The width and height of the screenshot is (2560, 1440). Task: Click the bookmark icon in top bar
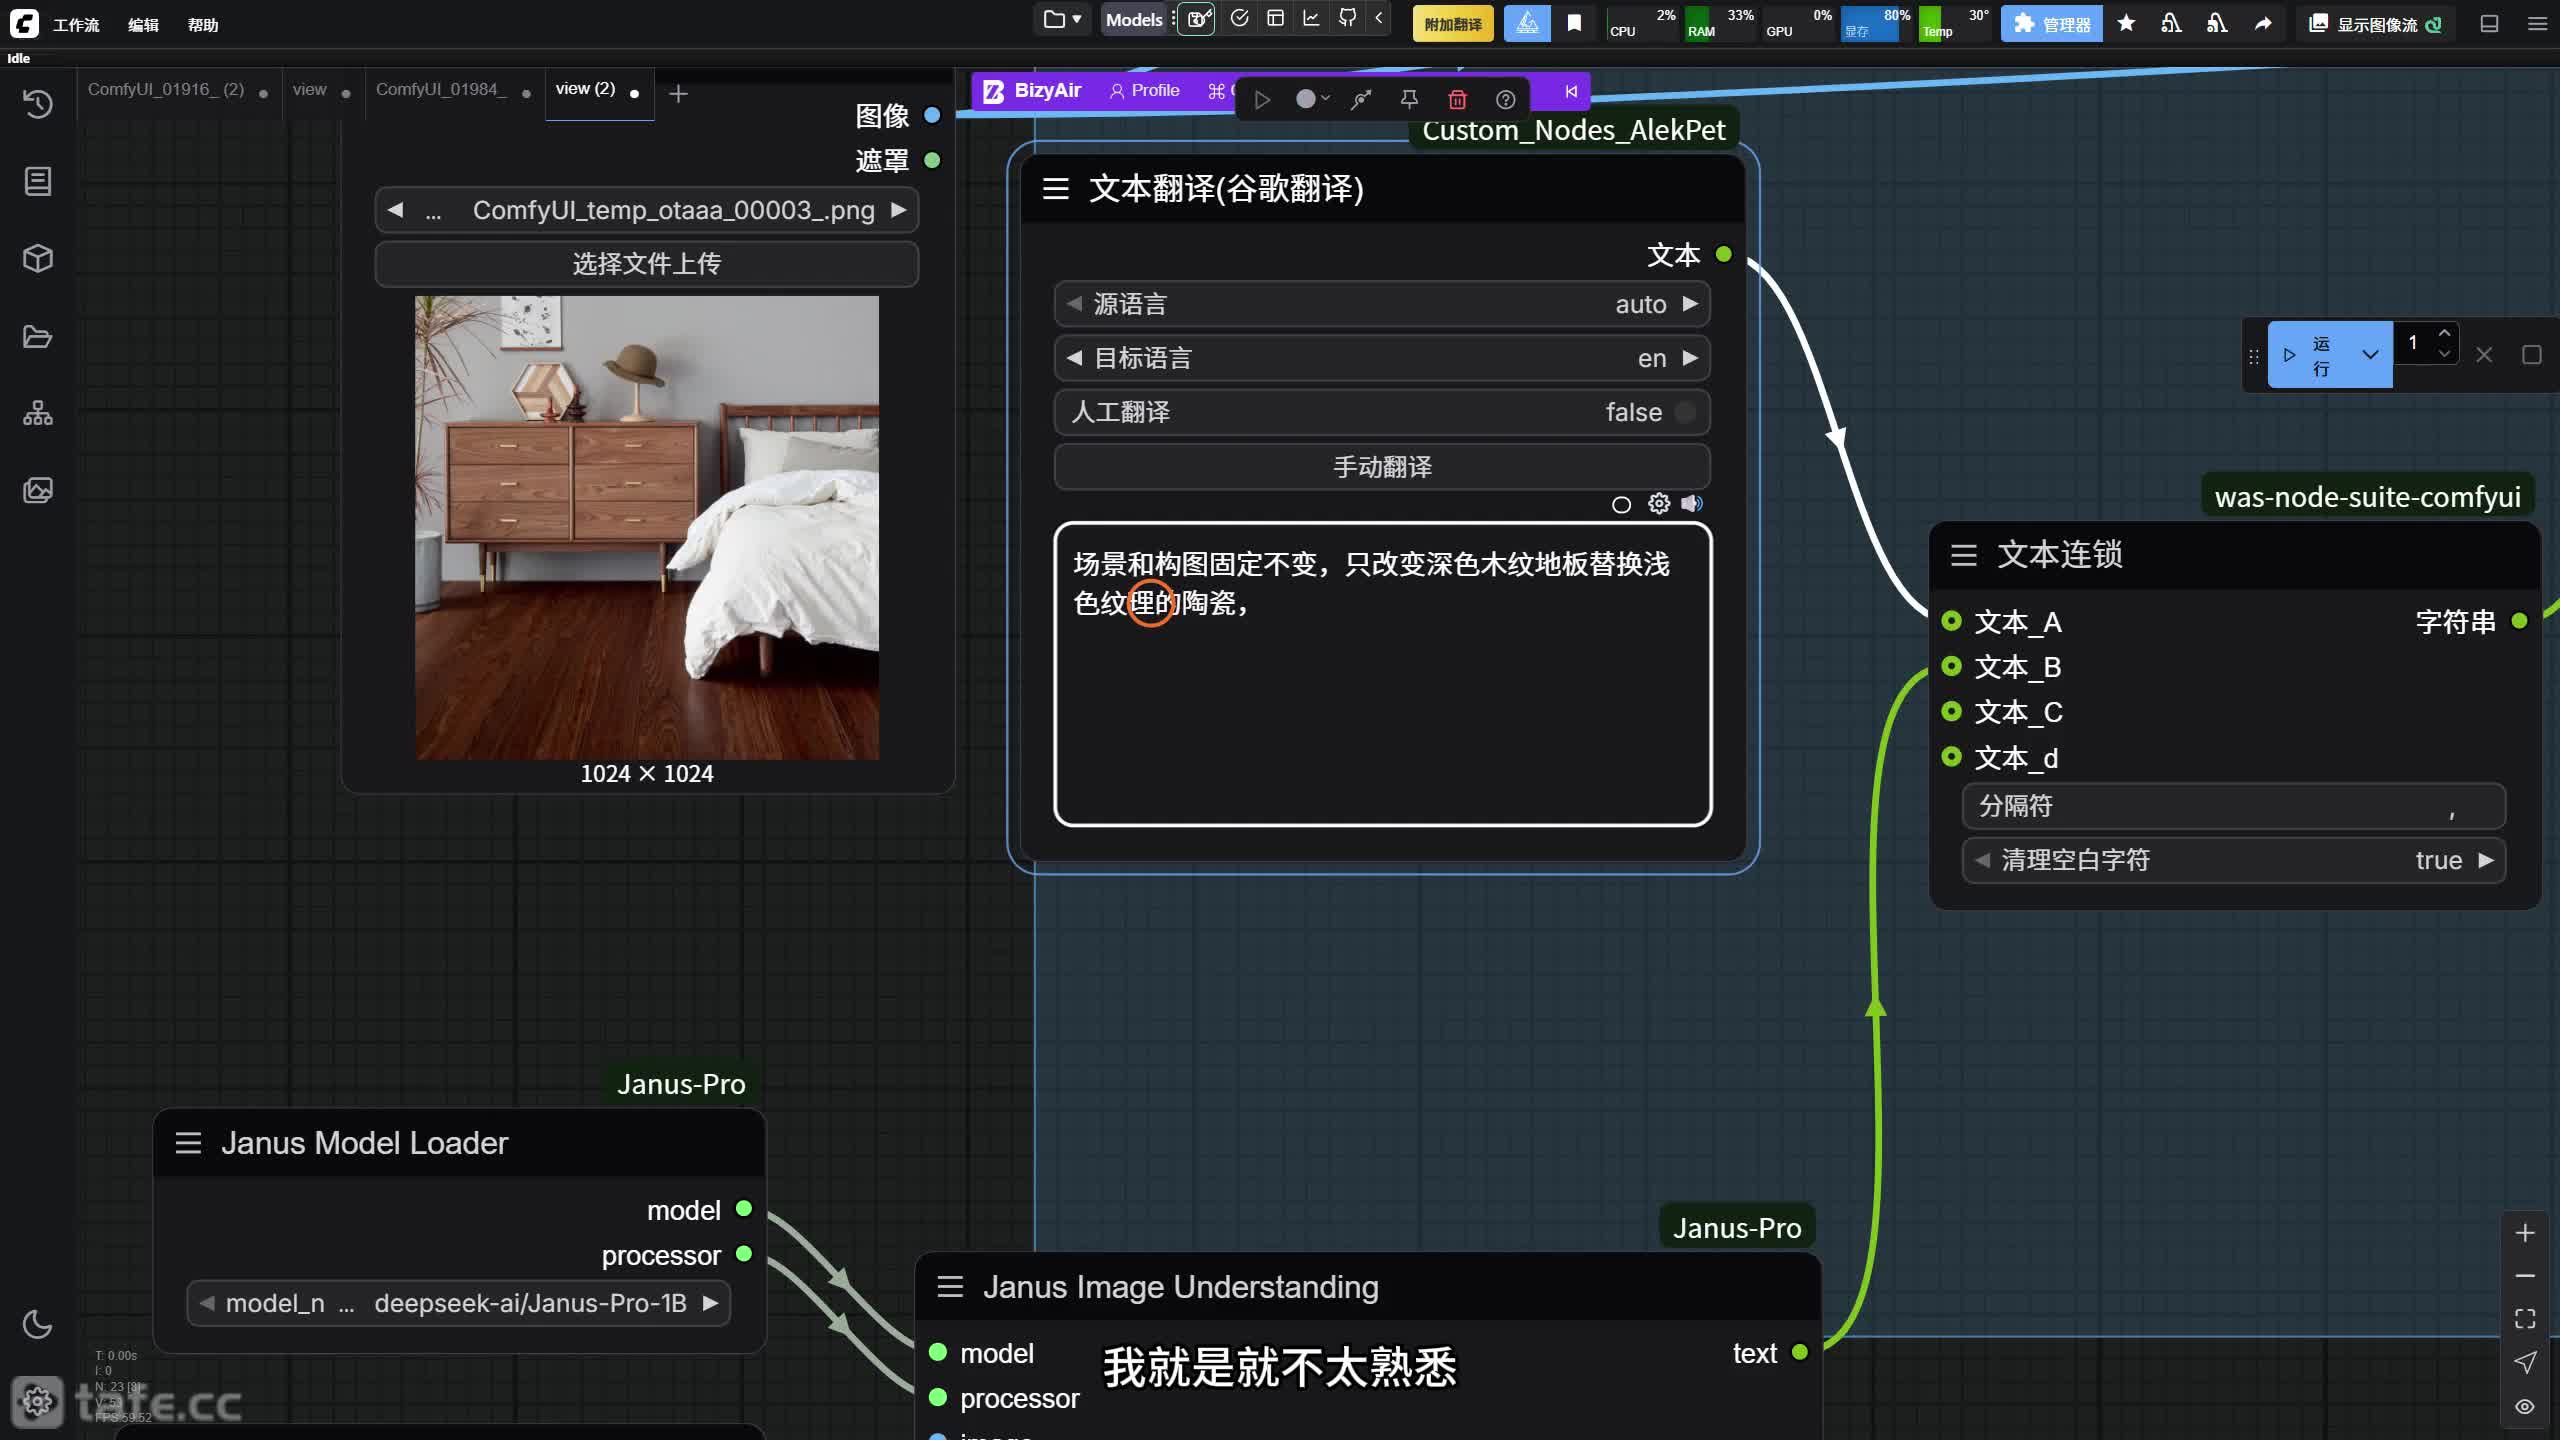[x=1574, y=23]
